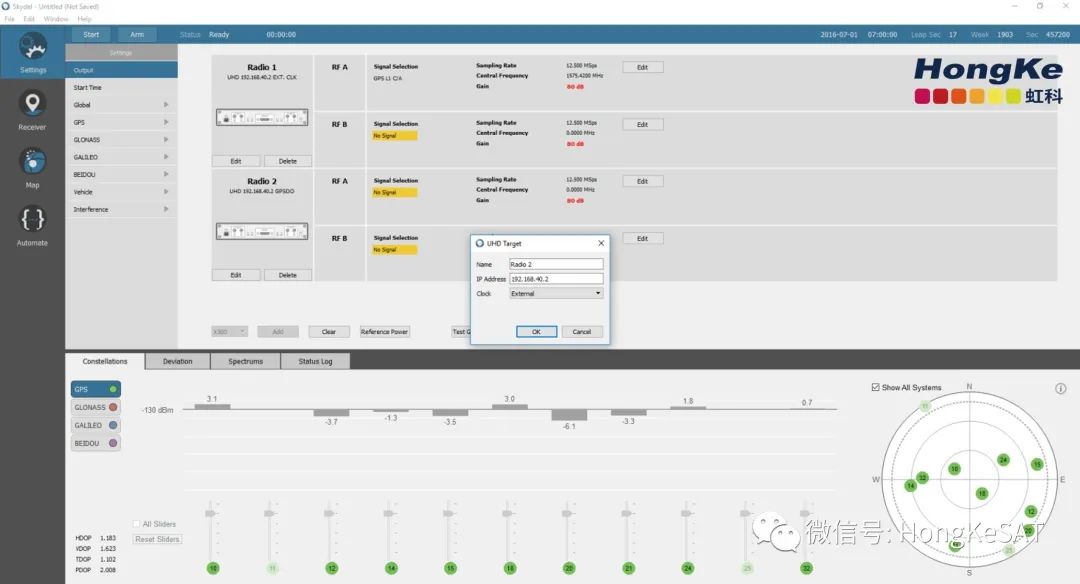Click satellite 24 marker on sky plot
The image size is (1080, 584).
[x=1004, y=459]
